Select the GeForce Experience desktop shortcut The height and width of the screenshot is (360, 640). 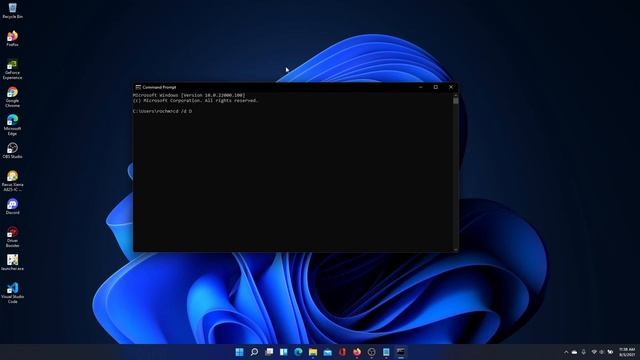point(12,69)
